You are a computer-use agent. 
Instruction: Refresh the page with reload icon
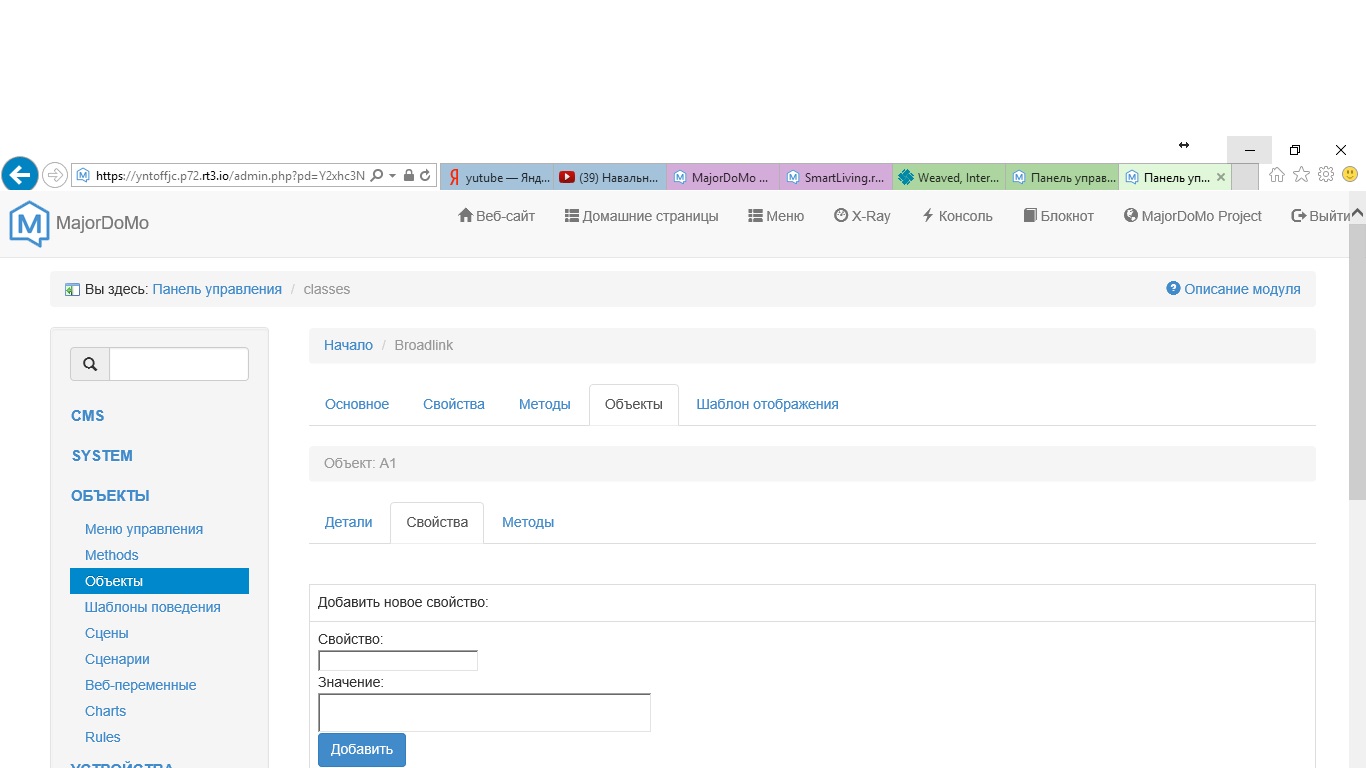tap(425, 175)
